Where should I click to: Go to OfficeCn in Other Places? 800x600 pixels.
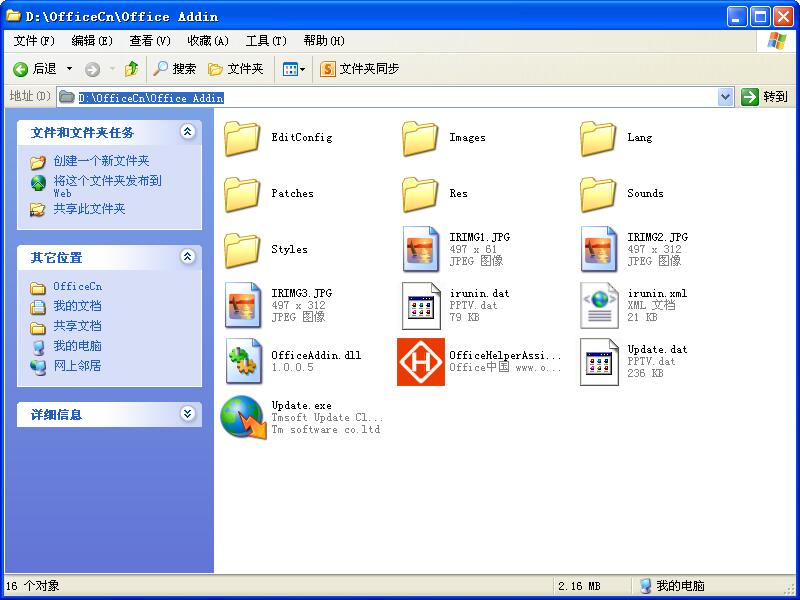point(78,287)
